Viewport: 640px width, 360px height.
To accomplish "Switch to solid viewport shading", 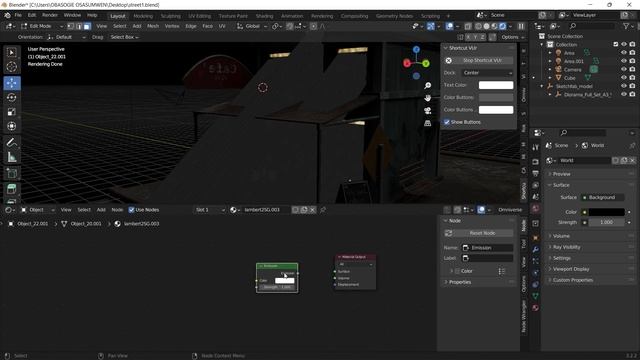I will (486, 26).
